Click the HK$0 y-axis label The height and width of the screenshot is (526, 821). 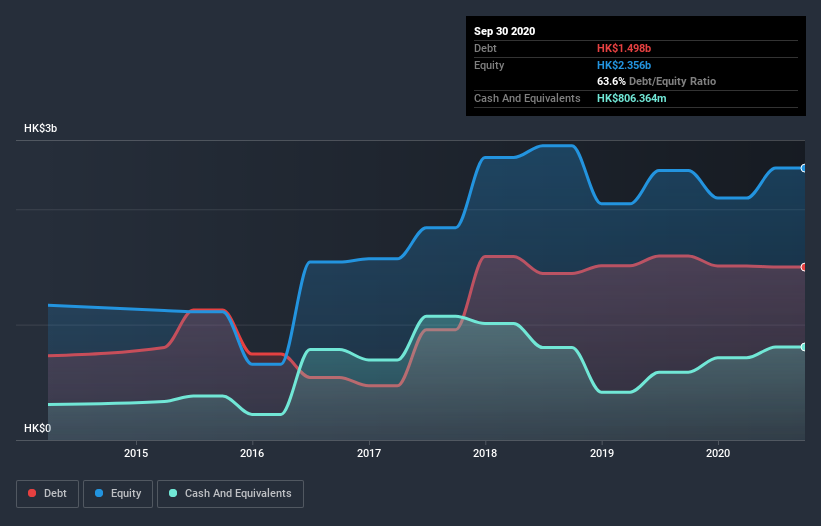(37, 428)
